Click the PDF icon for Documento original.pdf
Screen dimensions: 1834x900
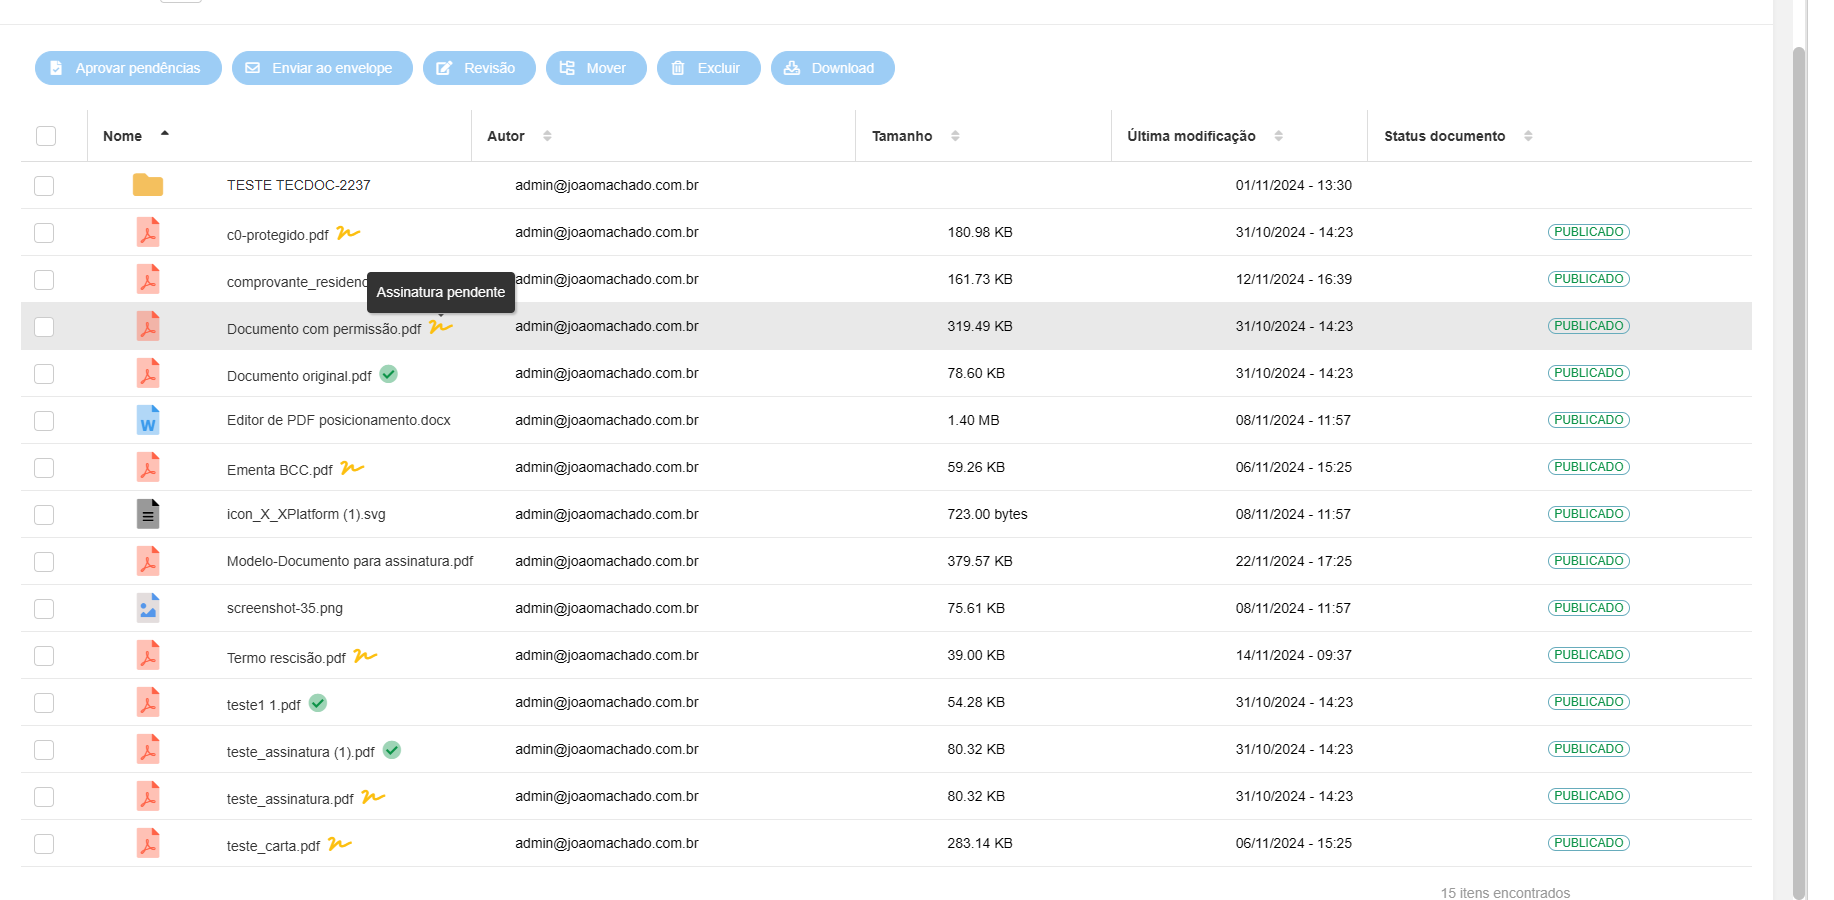(148, 373)
